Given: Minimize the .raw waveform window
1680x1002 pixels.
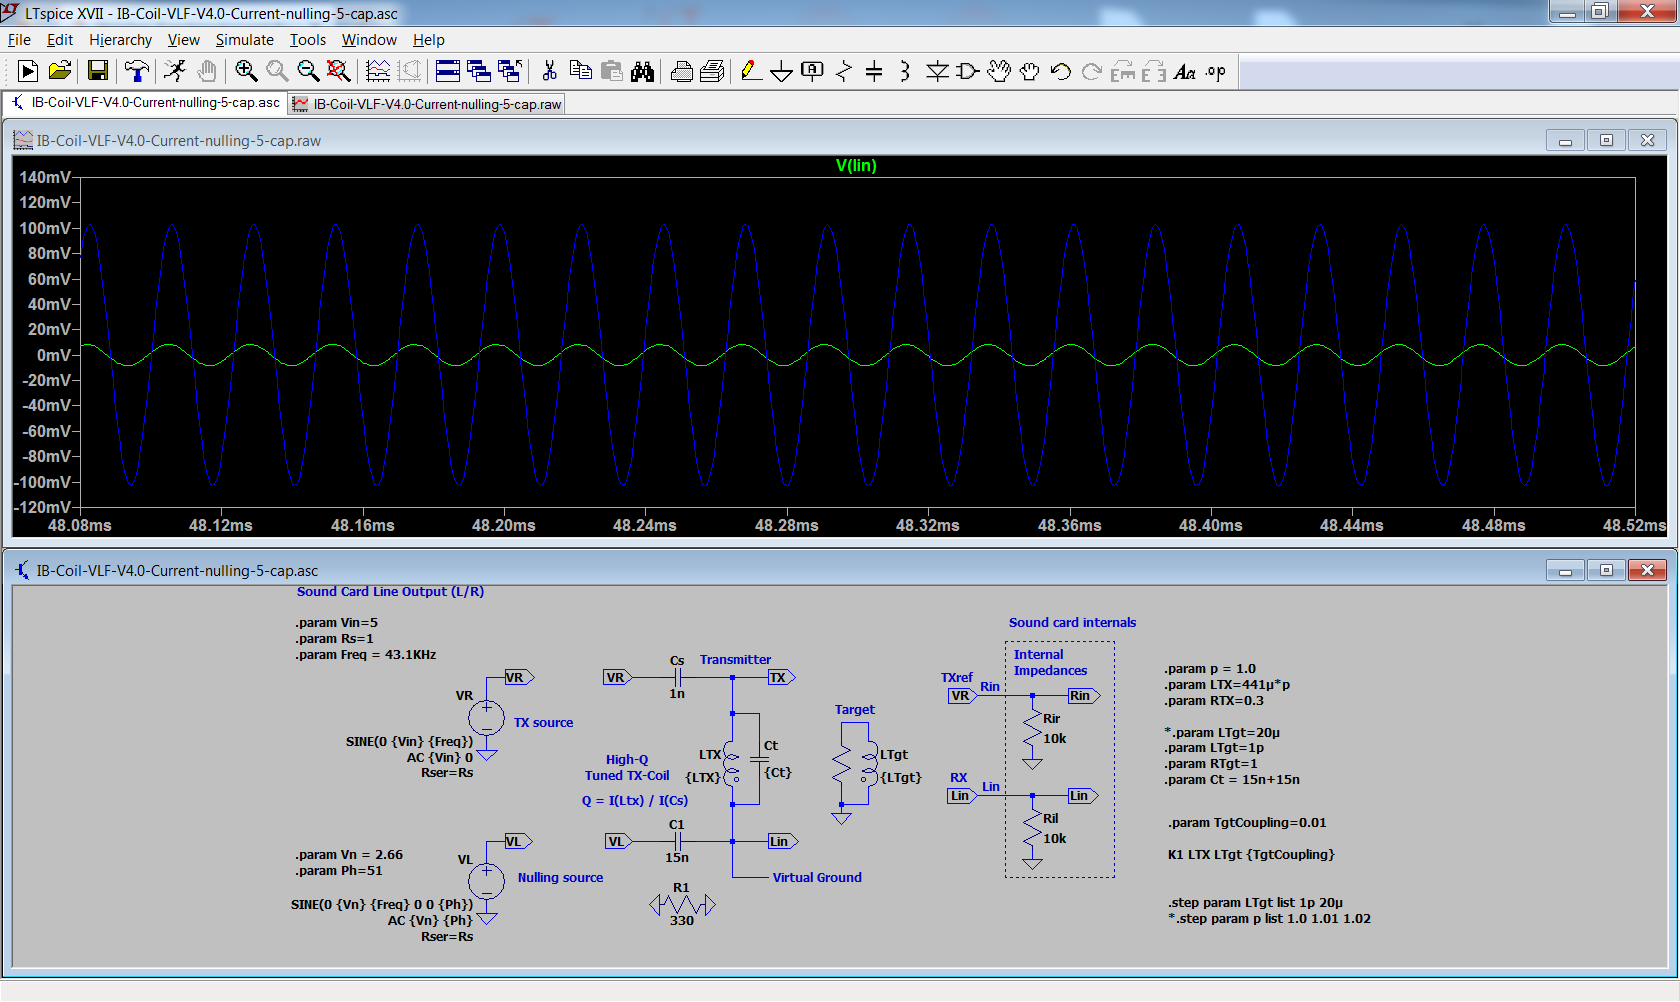Looking at the screenshot, I should [x=1565, y=140].
